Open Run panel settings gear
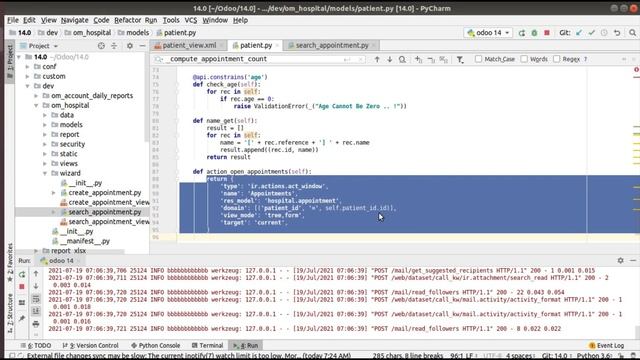This screenshot has height=360, width=640. tap(620, 260)
